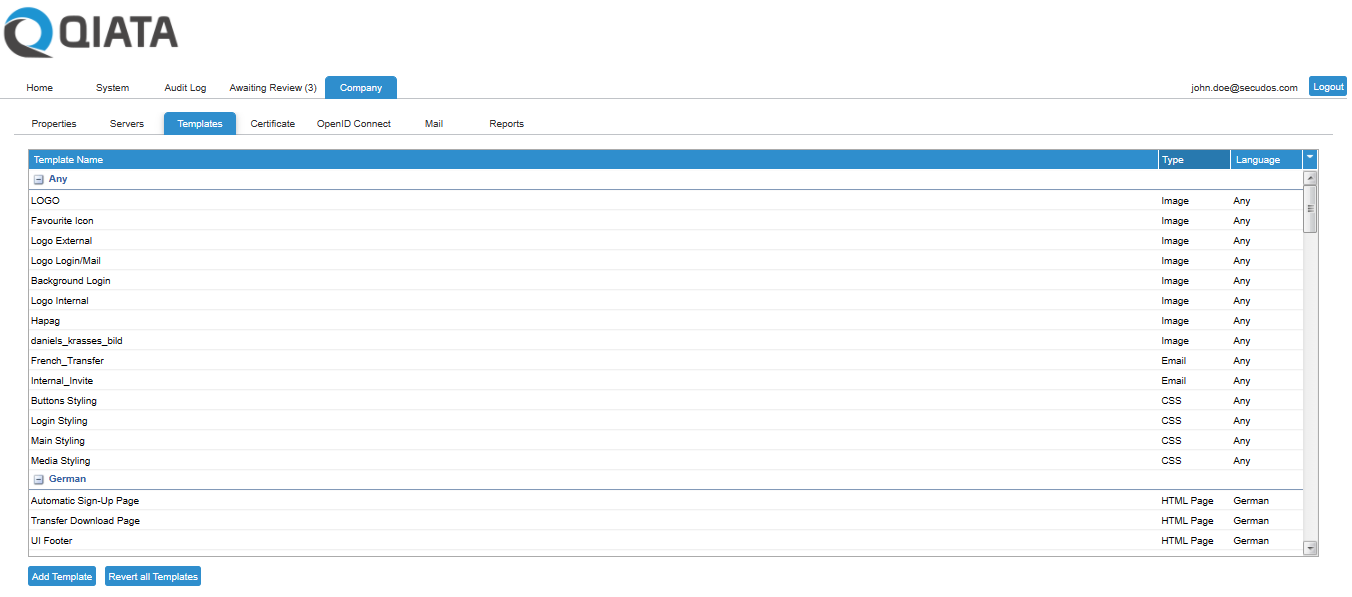Open the Reports tab

[x=506, y=123]
